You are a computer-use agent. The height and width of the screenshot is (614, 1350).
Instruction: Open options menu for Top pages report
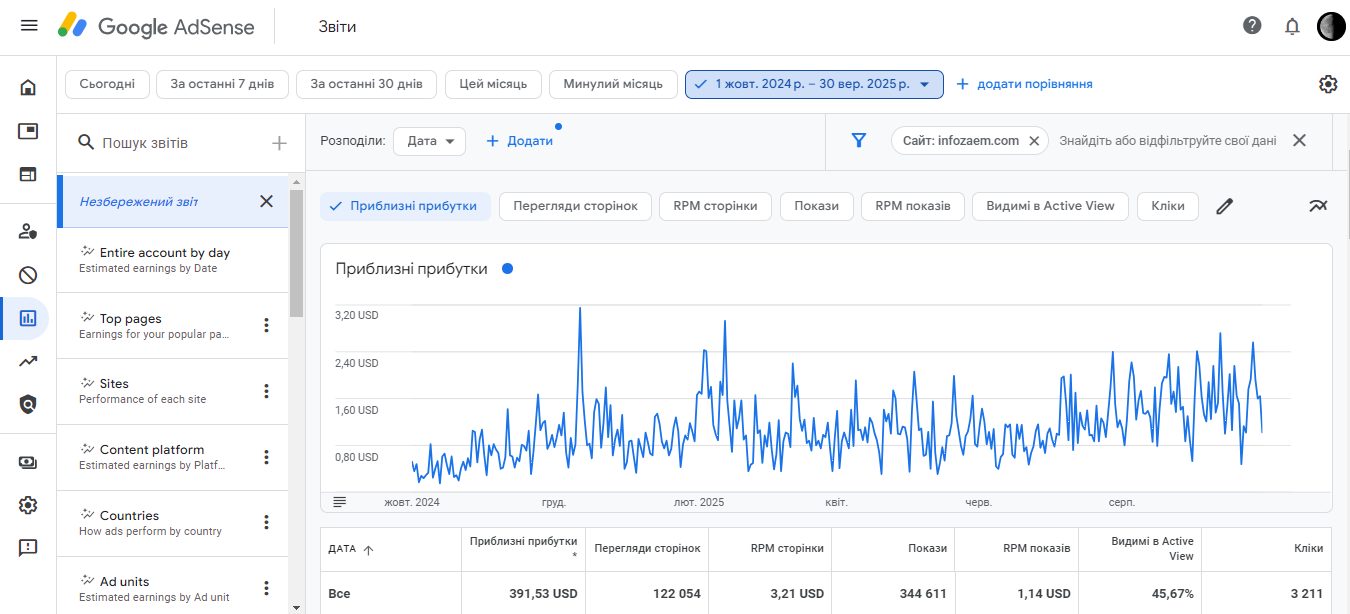click(266, 325)
